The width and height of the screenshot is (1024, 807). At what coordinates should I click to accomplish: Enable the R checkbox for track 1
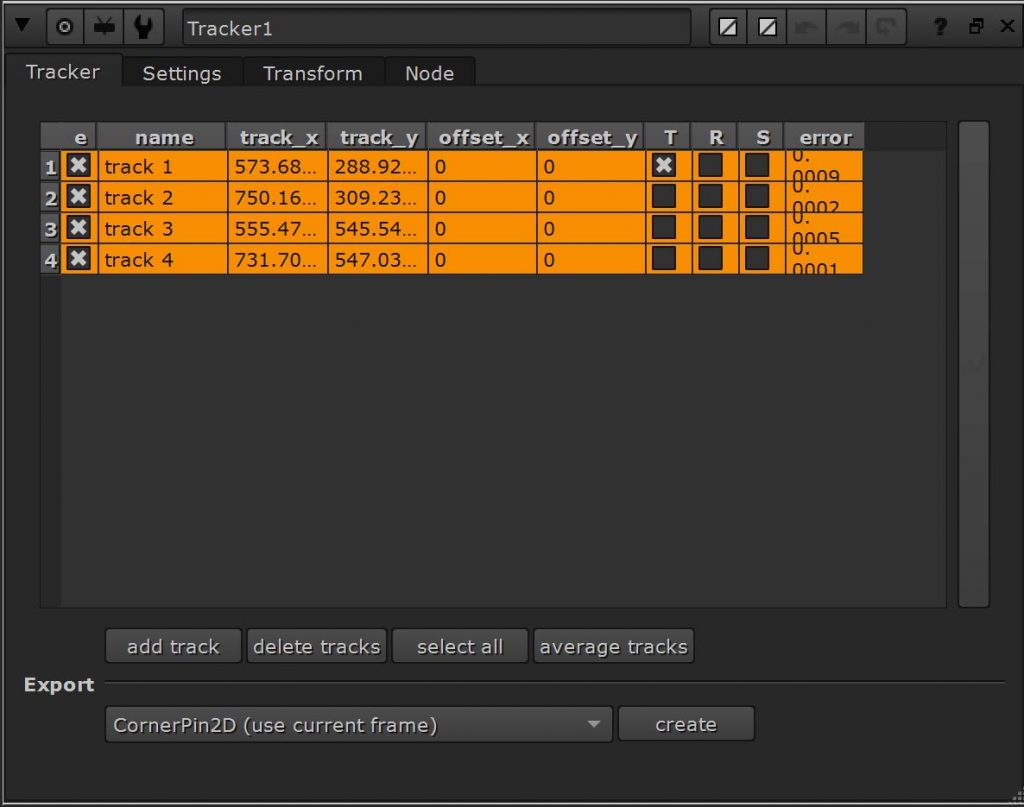tap(712, 166)
